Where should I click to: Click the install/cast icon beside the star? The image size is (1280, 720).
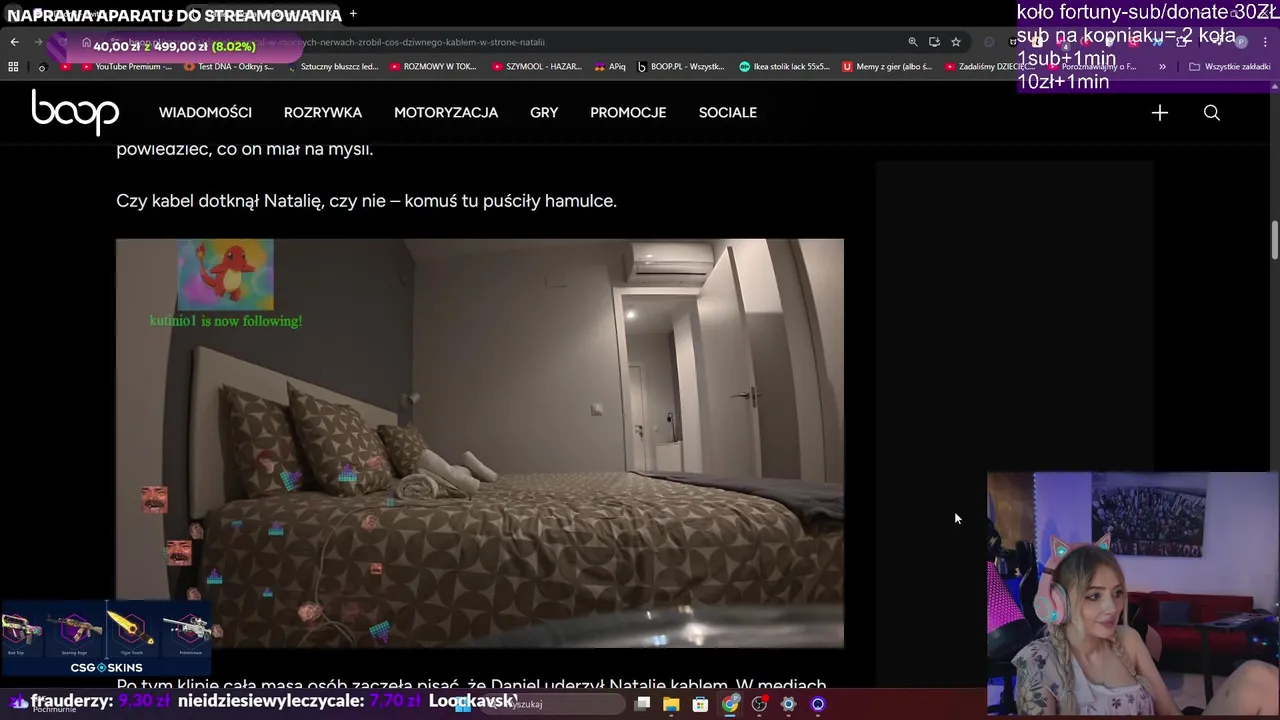(934, 42)
